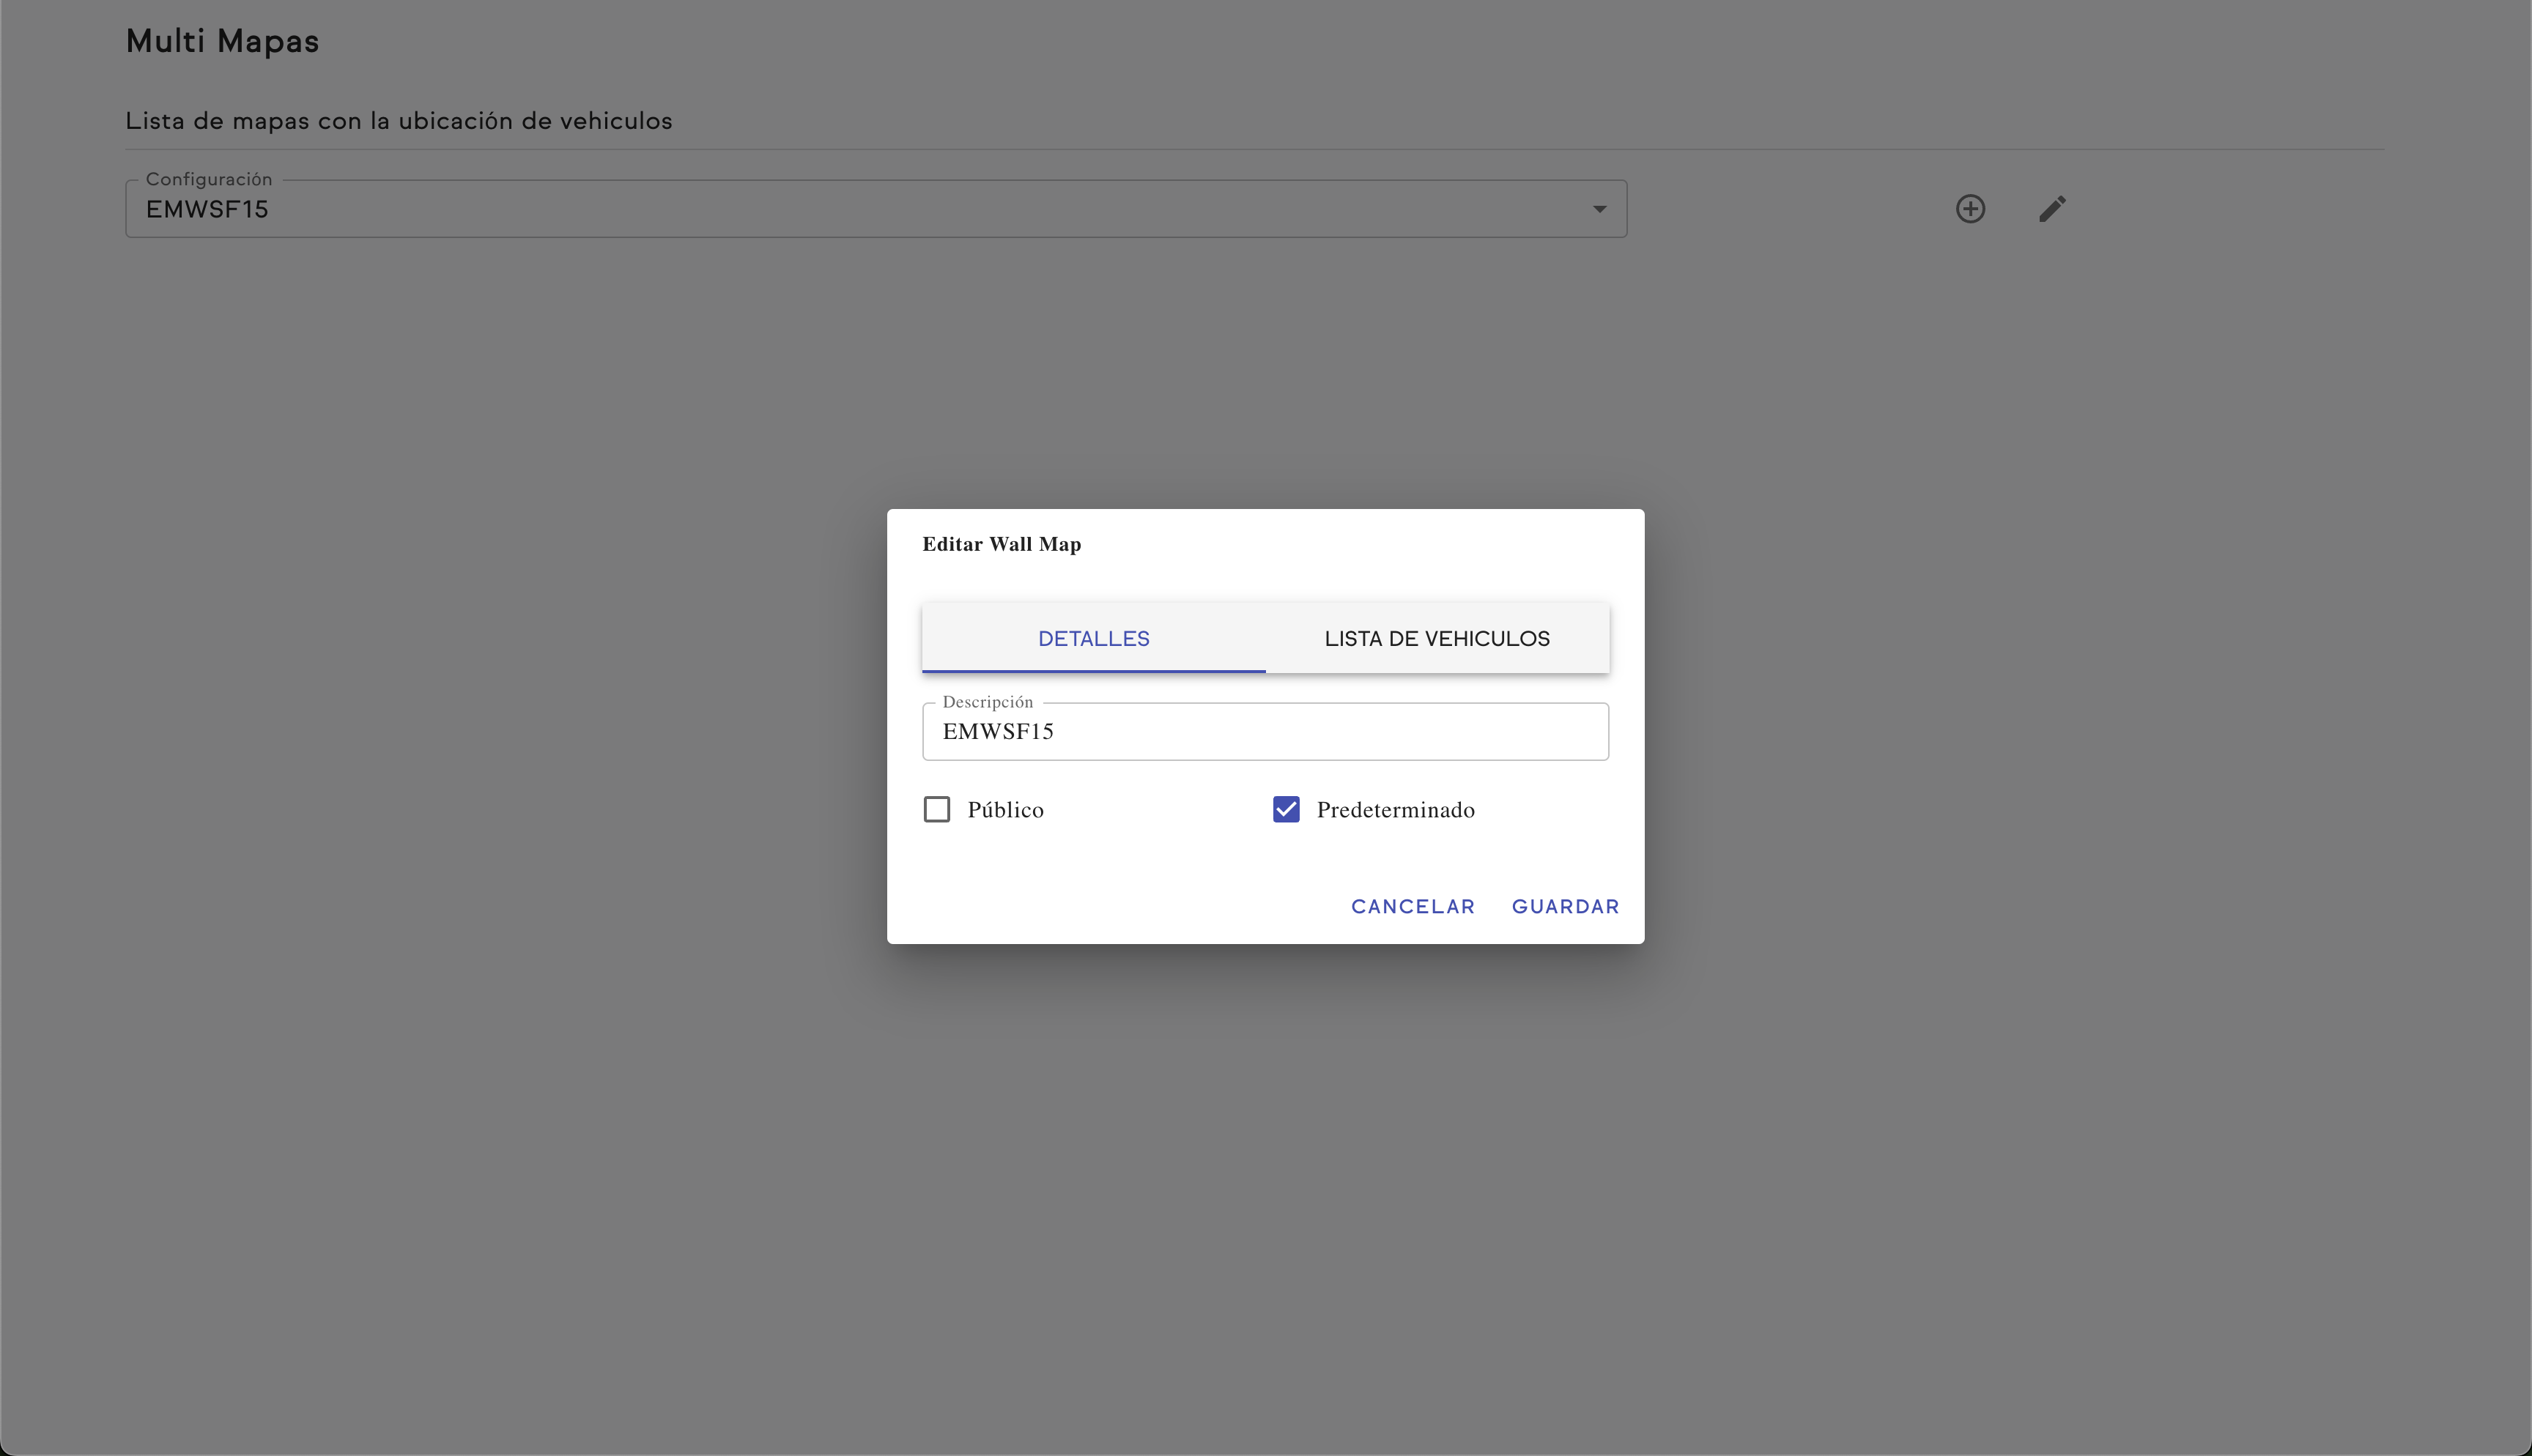2532x1456 pixels.
Task: Focus the Descripción text field
Action: (x=1264, y=731)
